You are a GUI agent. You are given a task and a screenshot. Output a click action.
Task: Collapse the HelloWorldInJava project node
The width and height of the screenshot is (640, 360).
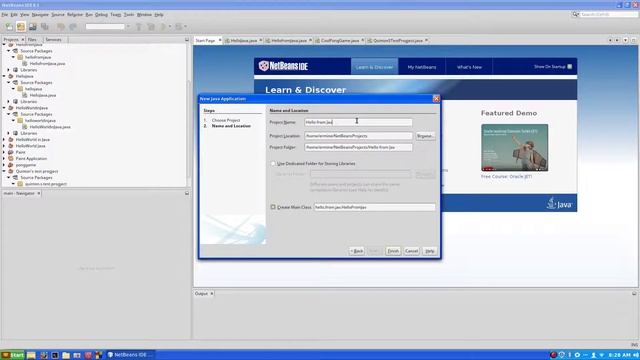(x=4, y=108)
